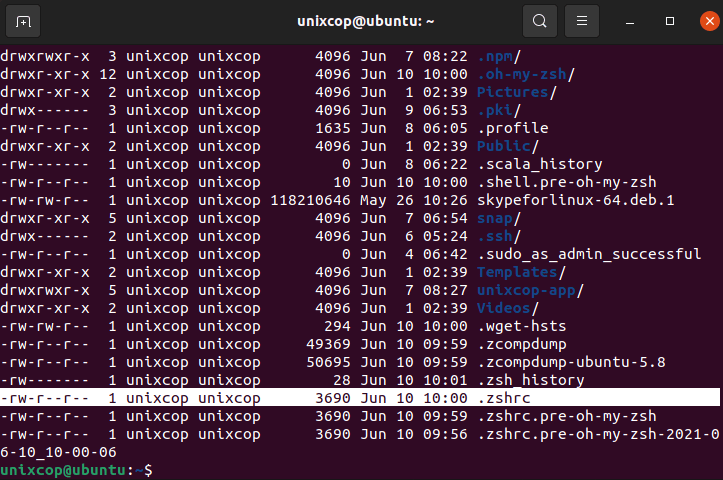Viewport: 723px width, 480px height.
Task: Click the Templates/ directory name
Action: pos(522,273)
